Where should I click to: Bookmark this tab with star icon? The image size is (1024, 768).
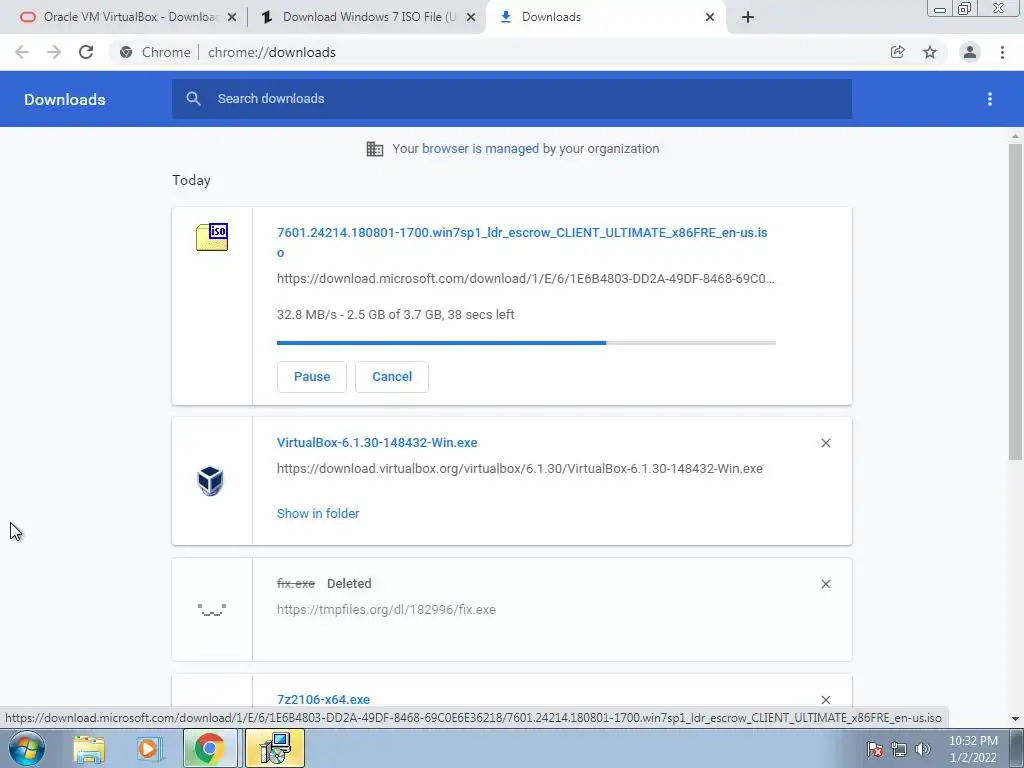930,52
